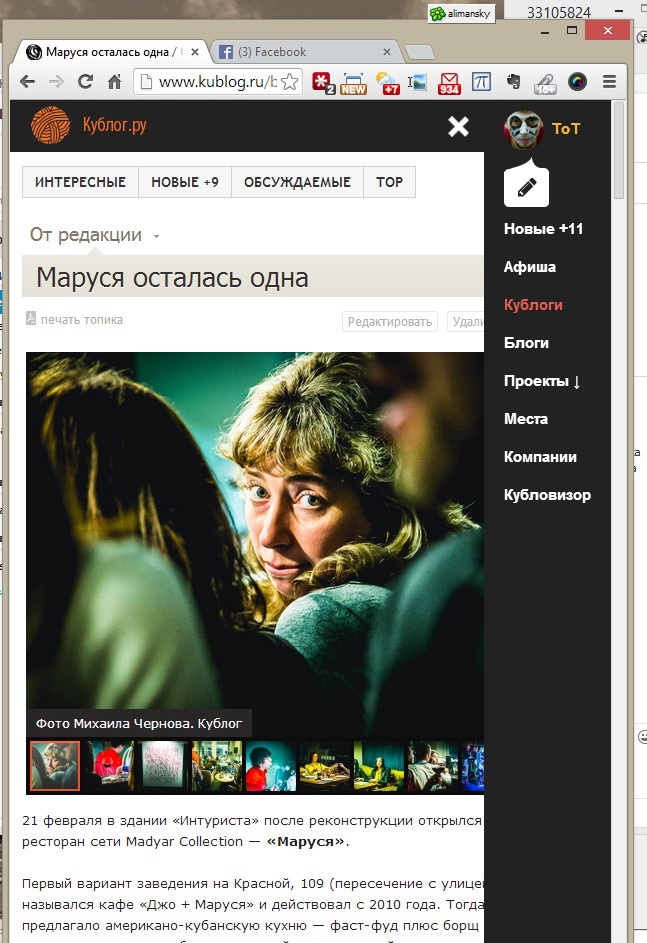647x943 pixels.
Task: Open Афиша in side menu
Action: (x=530, y=267)
